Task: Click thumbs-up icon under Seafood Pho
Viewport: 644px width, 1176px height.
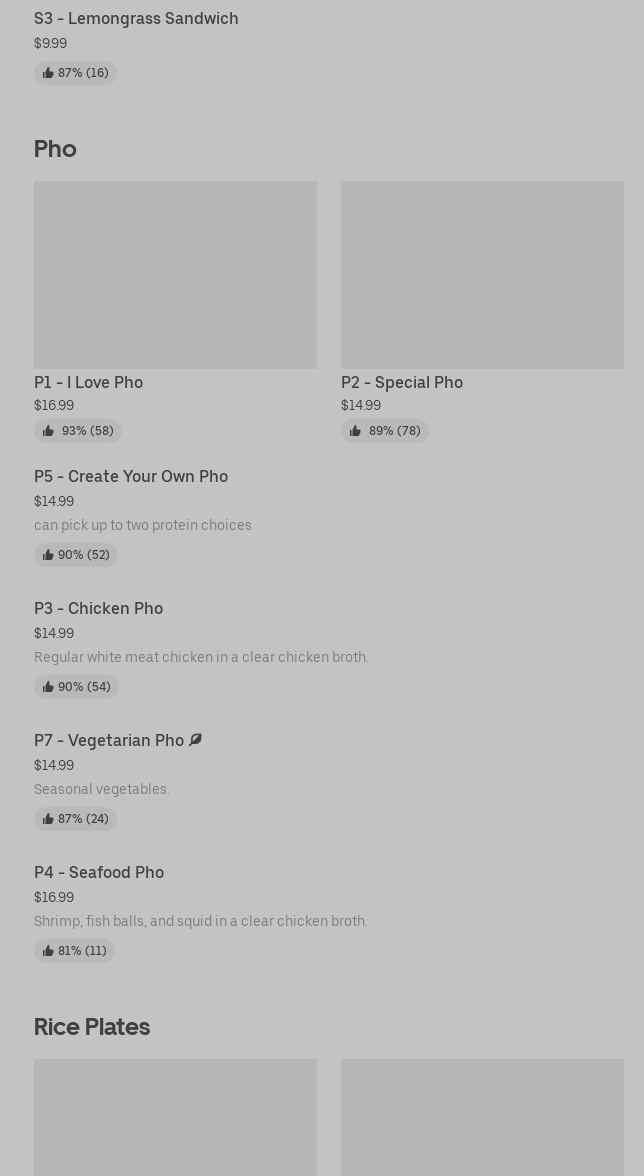Action: click(x=48, y=951)
